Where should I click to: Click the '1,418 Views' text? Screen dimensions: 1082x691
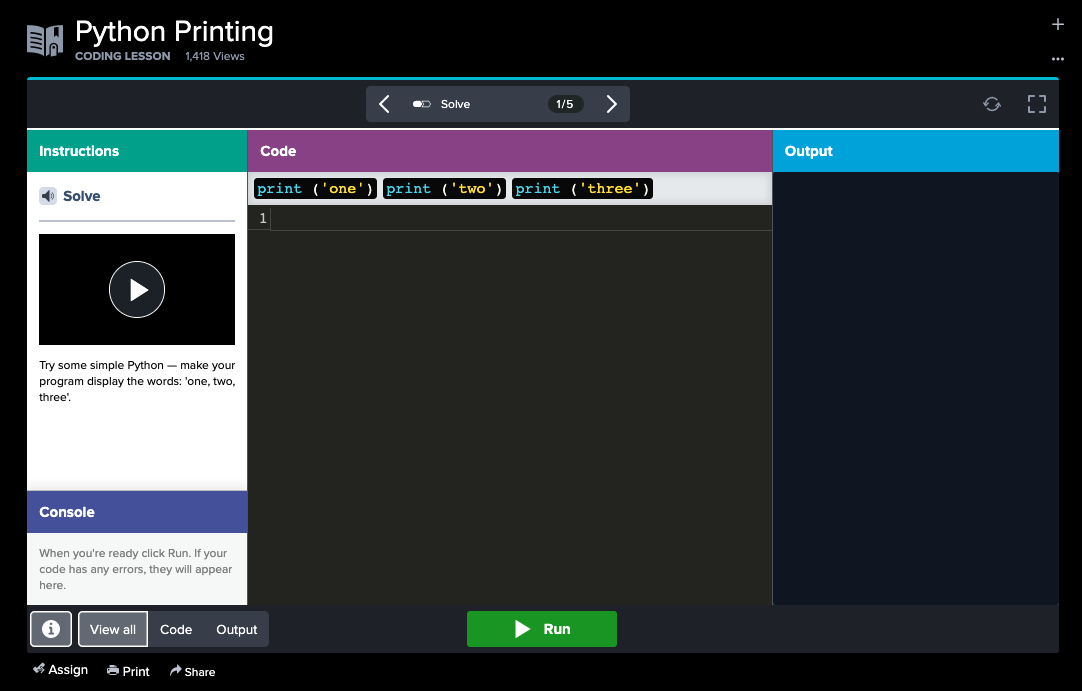(x=215, y=56)
